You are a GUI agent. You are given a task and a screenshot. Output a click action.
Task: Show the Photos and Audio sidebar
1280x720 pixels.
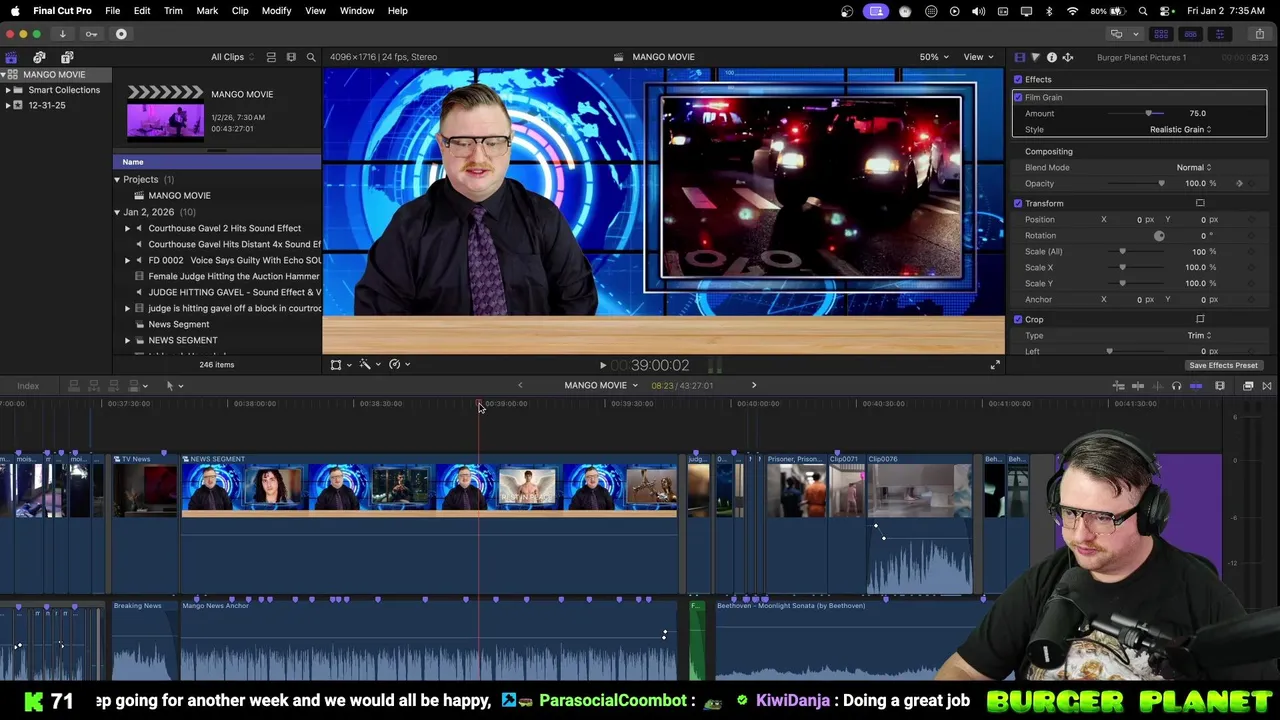click(x=39, y=57)
